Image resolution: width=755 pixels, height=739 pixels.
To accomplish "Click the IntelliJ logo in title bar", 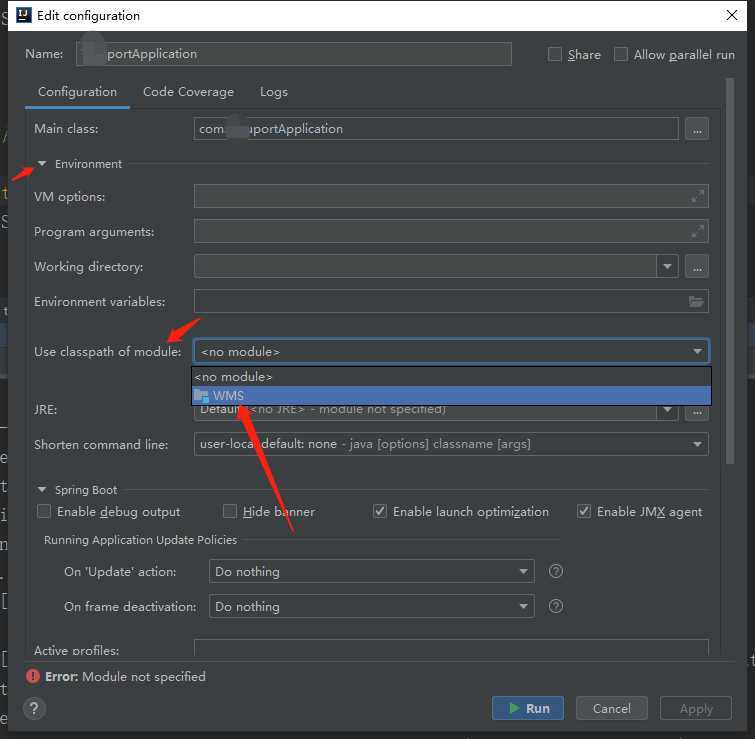I will point(24,15).
